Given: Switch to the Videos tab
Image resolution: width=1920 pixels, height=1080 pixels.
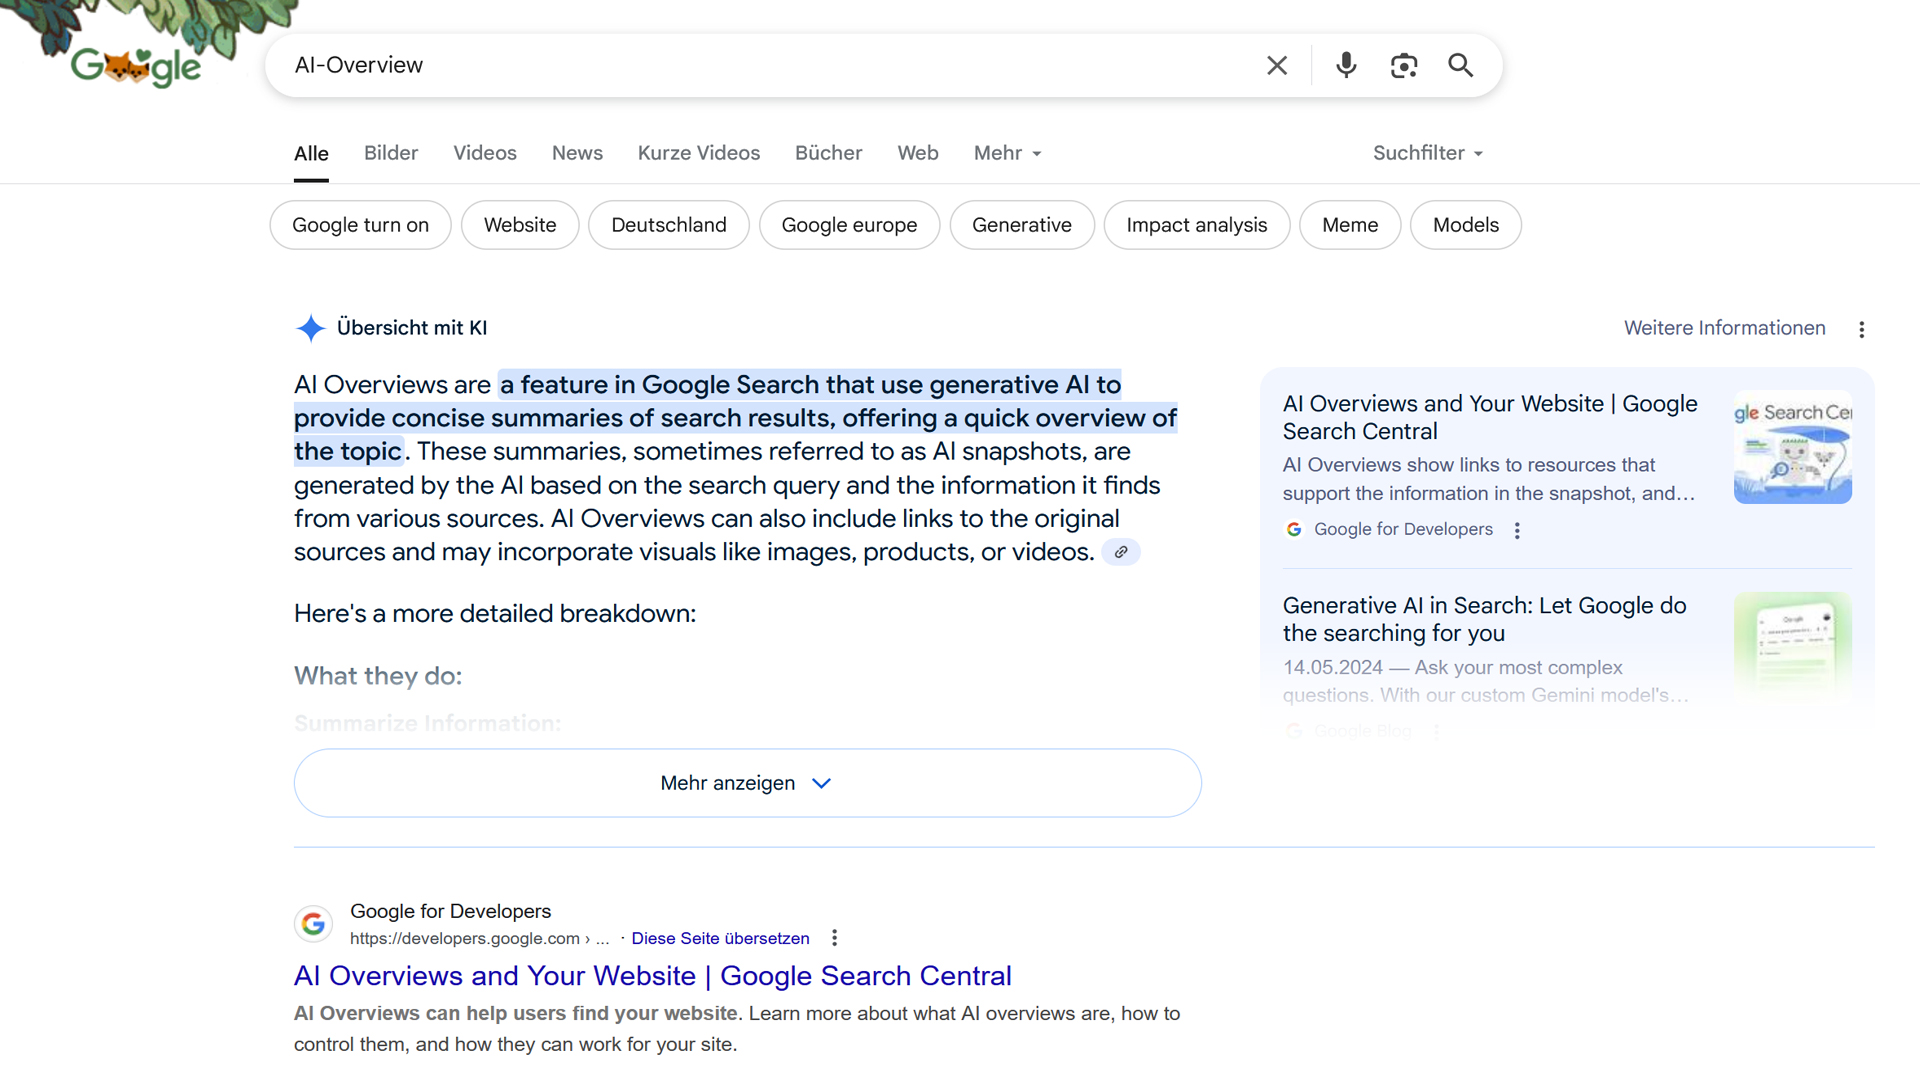Looking at the screenshot, I should (485, 153).
